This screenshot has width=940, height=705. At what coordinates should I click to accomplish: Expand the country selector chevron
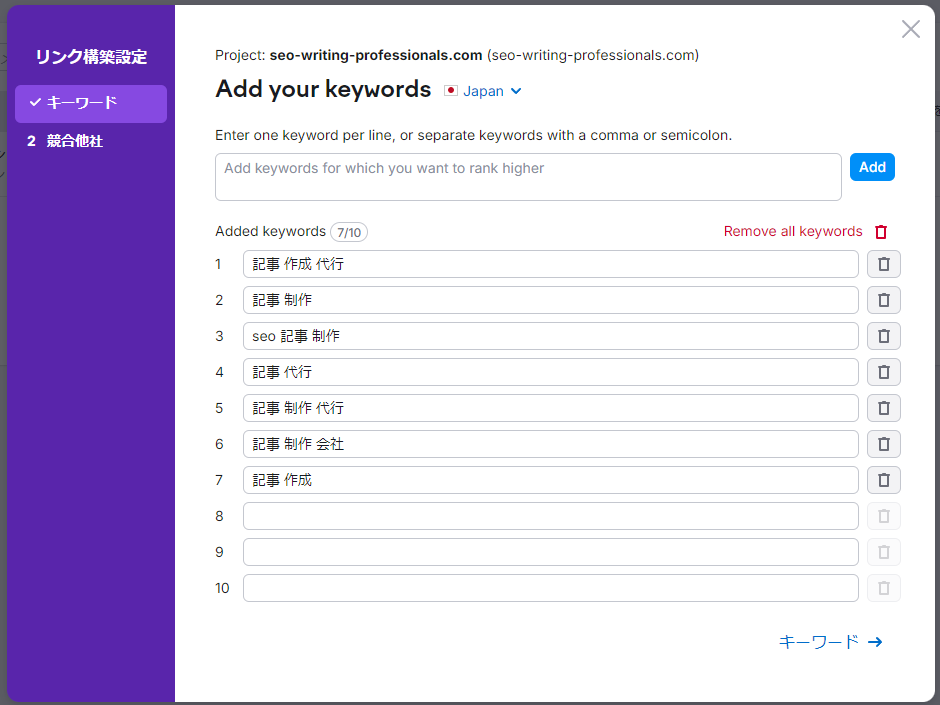pyautogui.click(x=517, y=91)
